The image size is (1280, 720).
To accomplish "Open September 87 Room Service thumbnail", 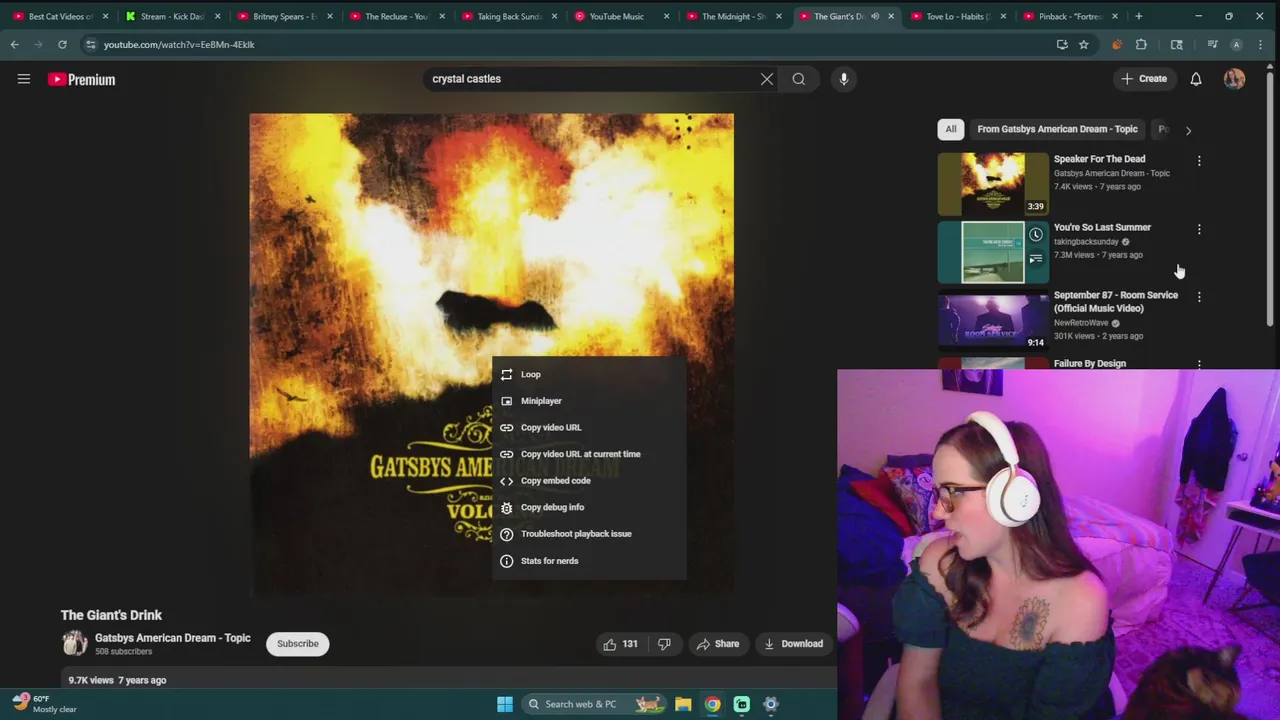I will pos(993,320).
